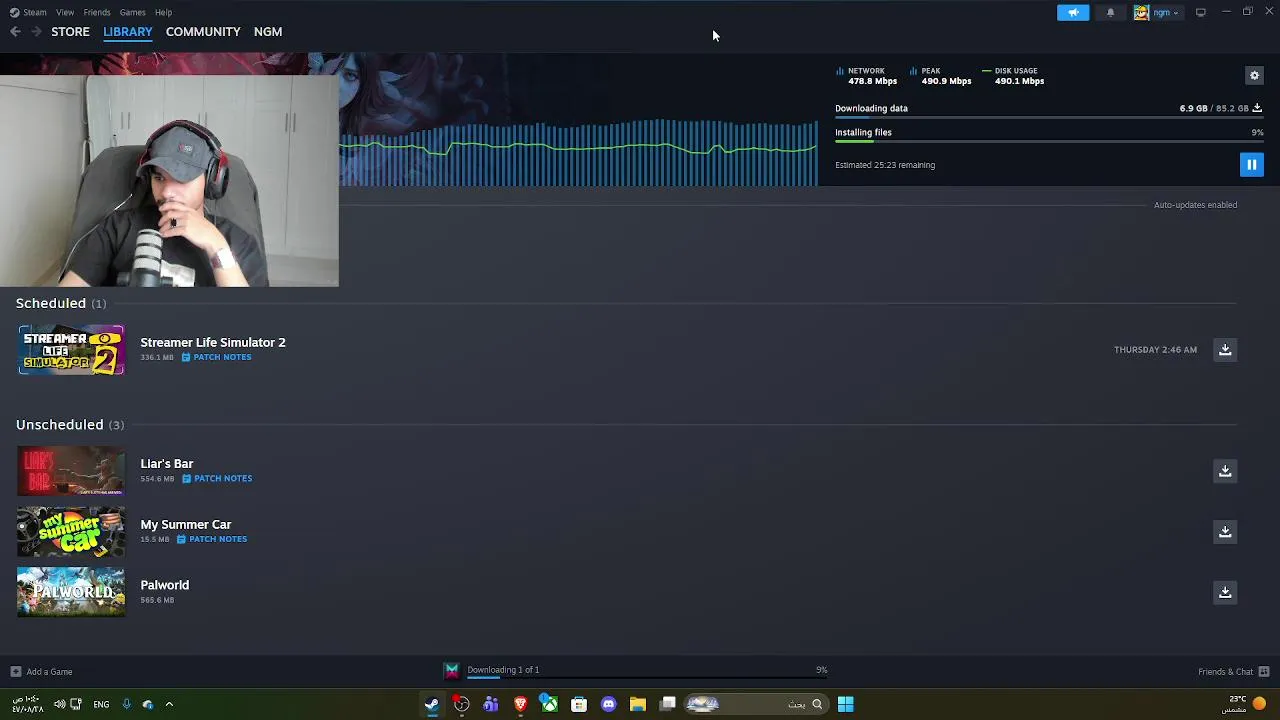The image size is (1280, 720).
Task: Select the My Summer Car title
Action: tap(186, 524)
